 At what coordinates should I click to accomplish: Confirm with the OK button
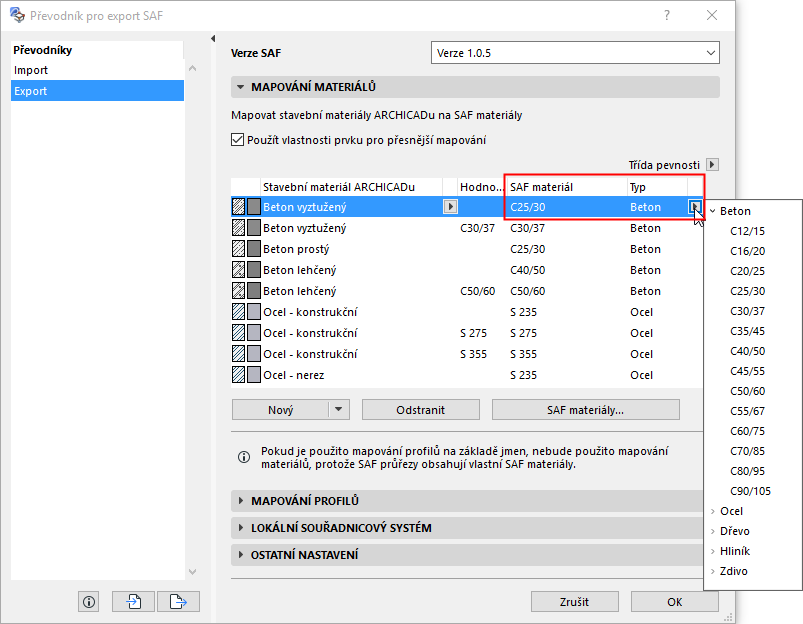674,601
